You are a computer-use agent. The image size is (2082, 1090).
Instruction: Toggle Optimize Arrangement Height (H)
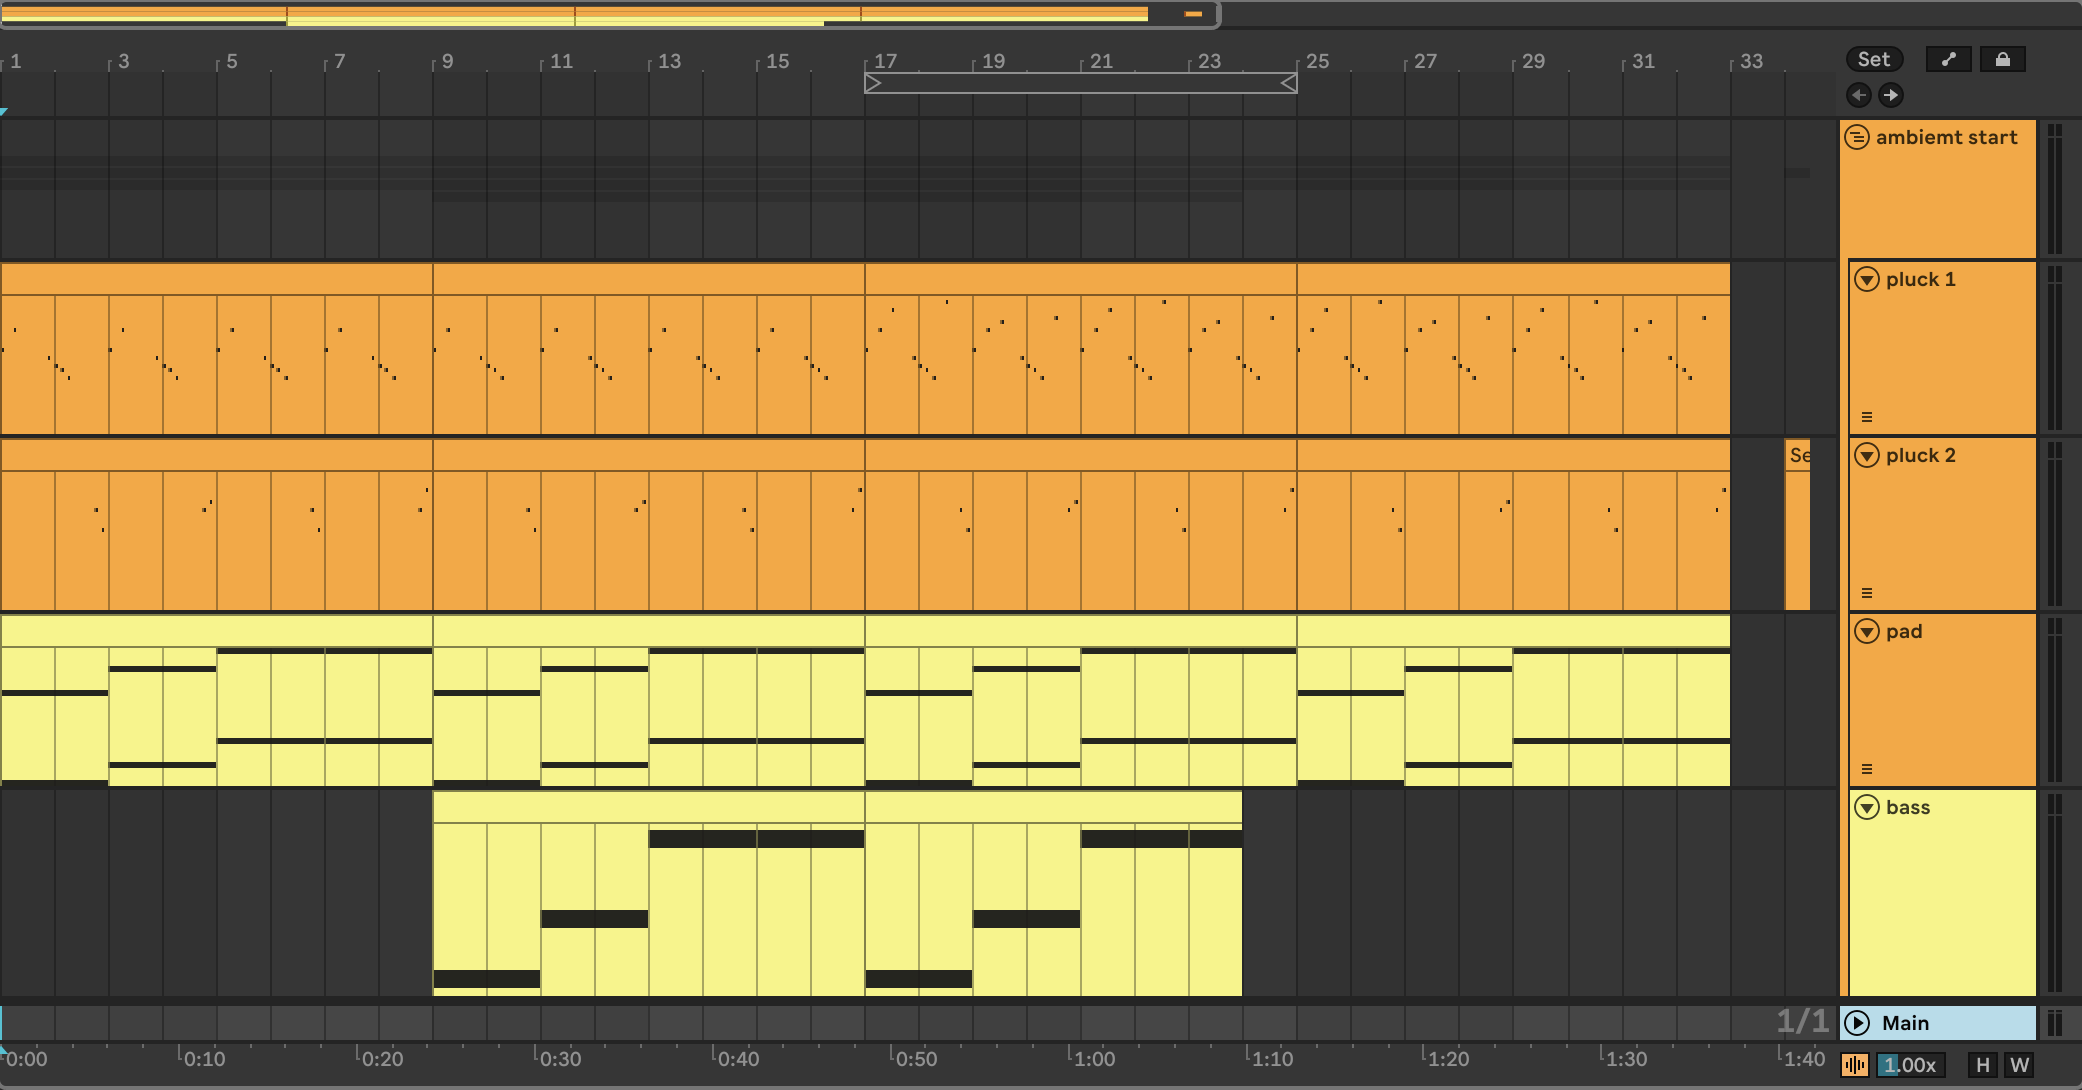1983,1065
